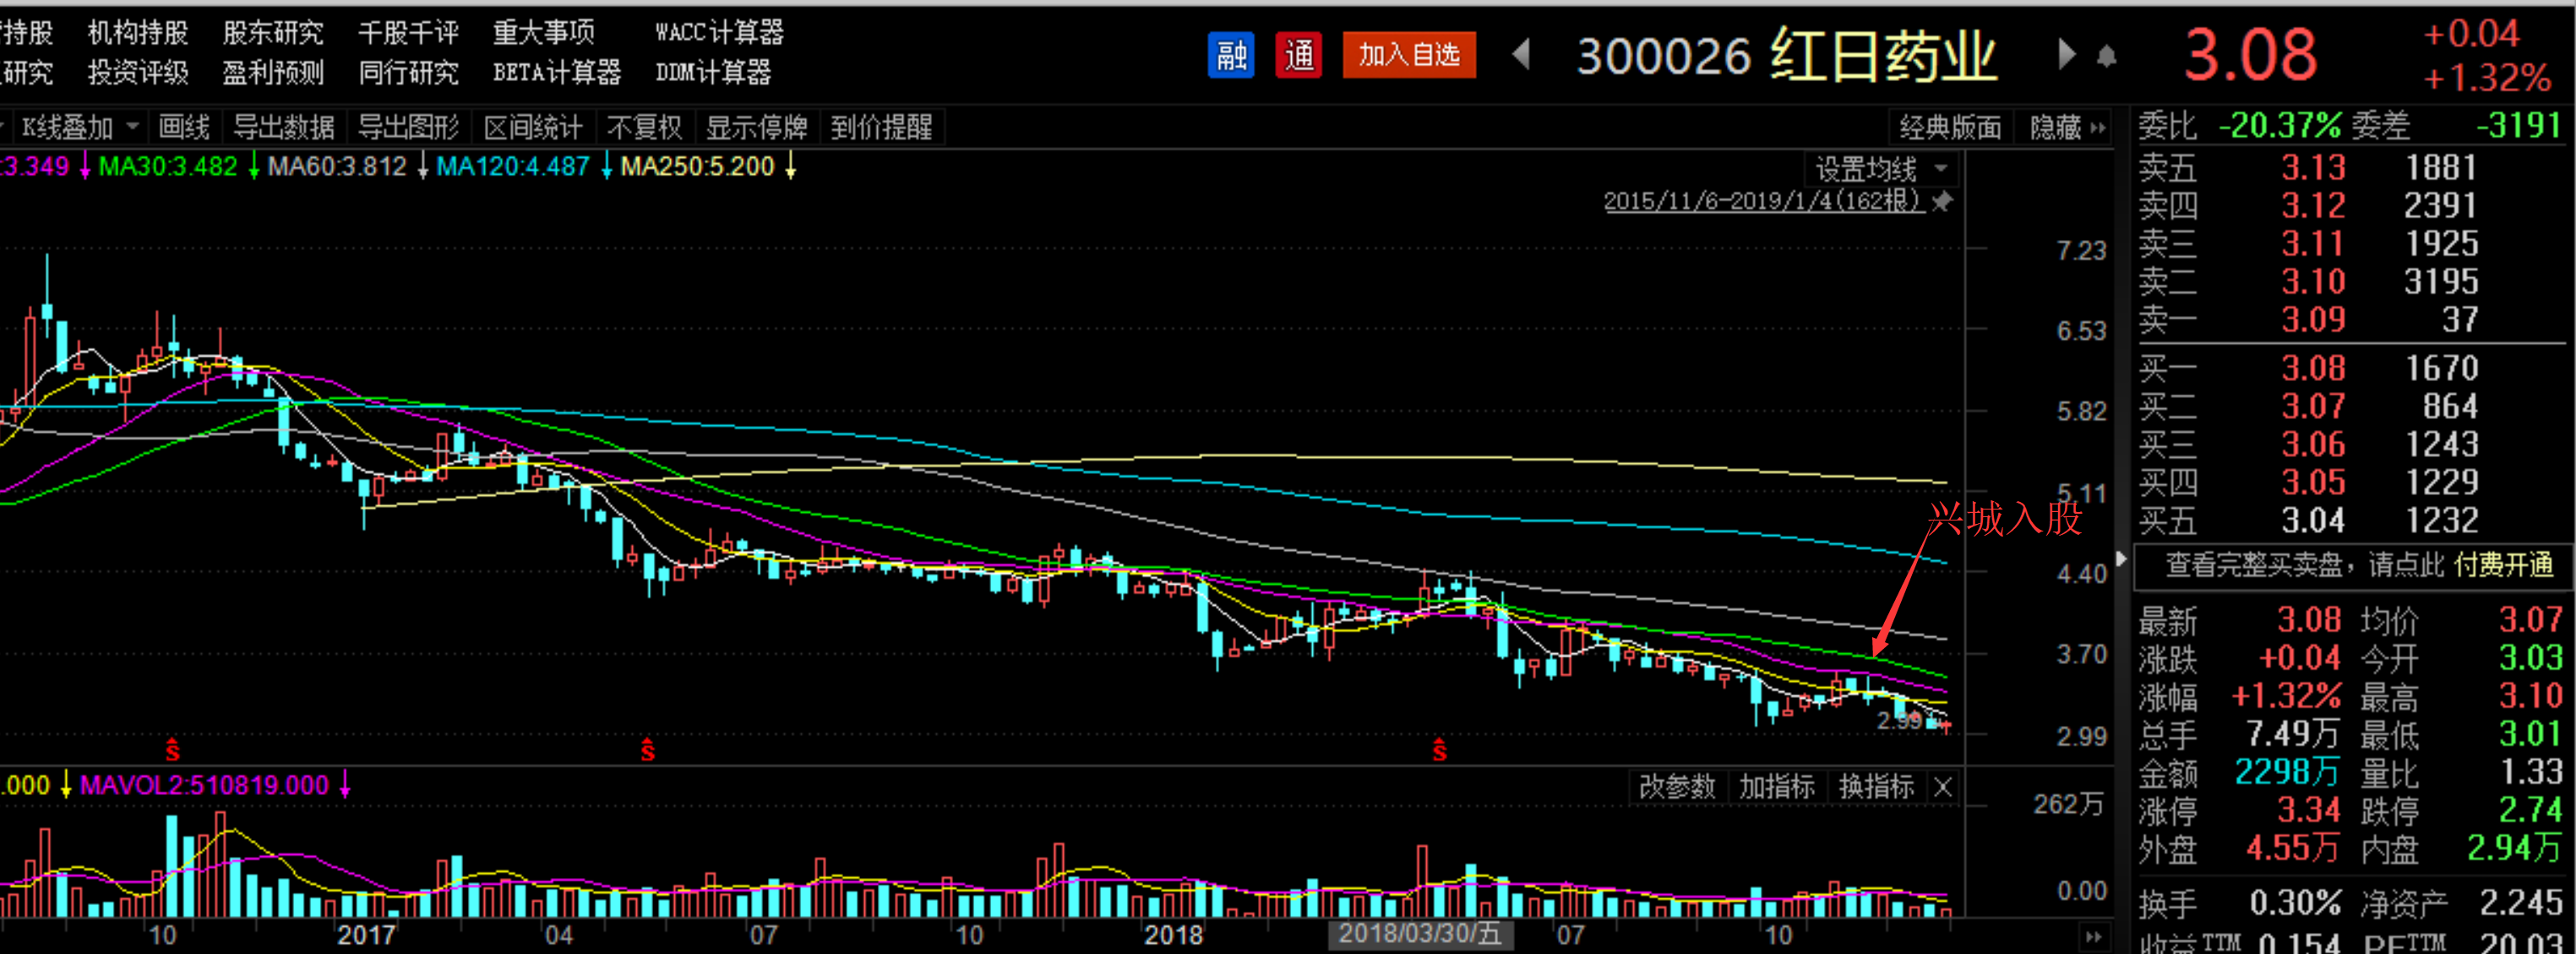Screen dimensions: 2576x954
Task: Click the MAVOL2 magenta down-arrow indicator
Action: 345,785
